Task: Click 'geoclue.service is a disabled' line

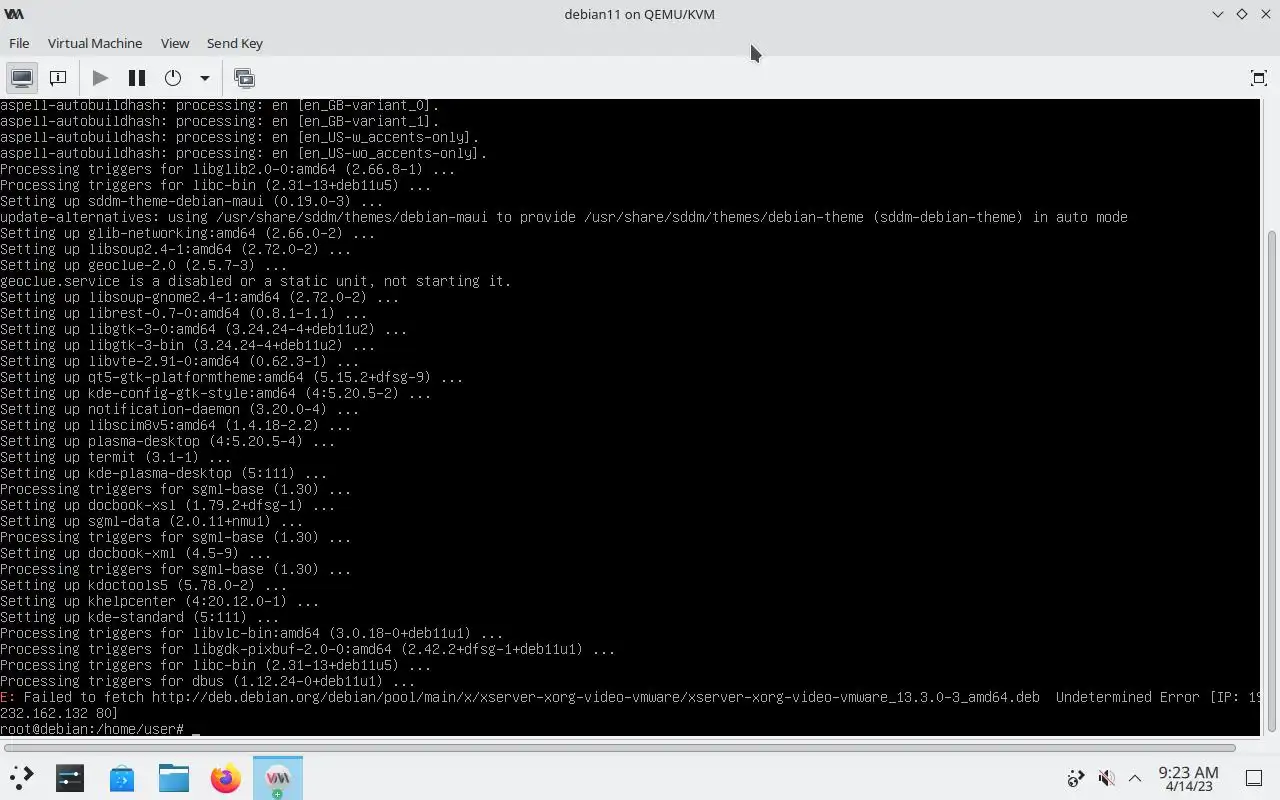Action: point(255,281)
